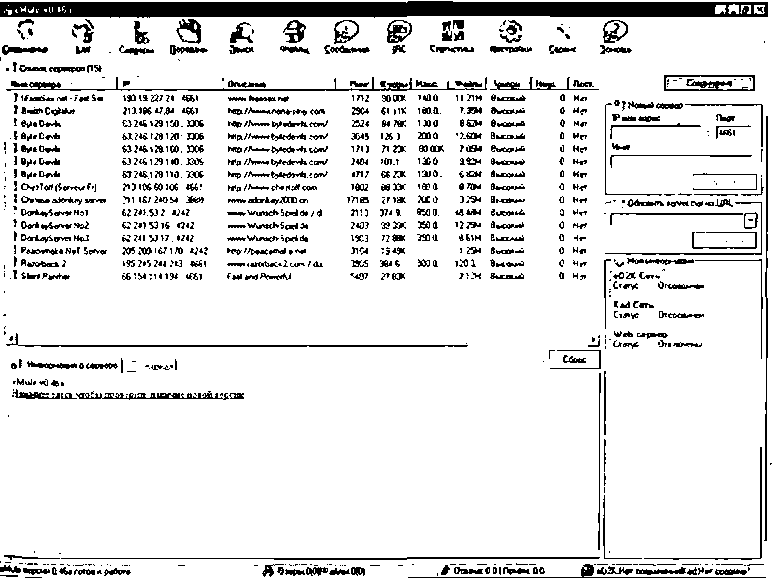Click the icon of the 'Моя информация' group
The width and height of the screenshot is (773, 578).
(619, 260)
